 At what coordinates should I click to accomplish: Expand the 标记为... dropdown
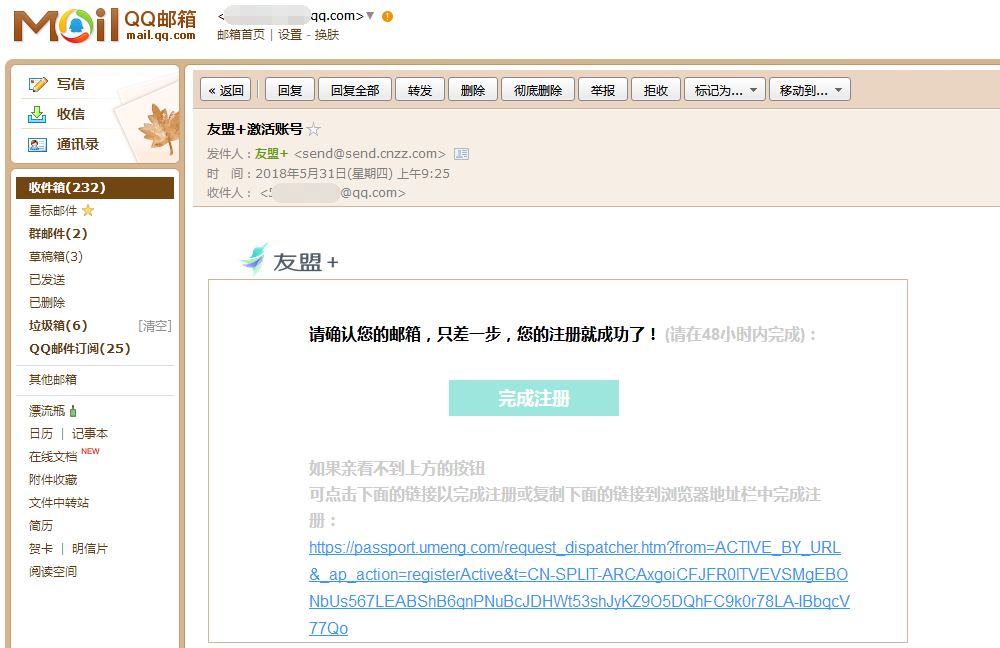[725, 90]
